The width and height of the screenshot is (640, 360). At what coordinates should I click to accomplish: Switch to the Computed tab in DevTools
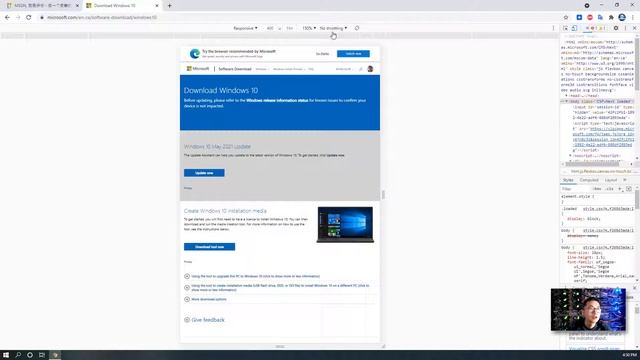click(x=589, y=180)
